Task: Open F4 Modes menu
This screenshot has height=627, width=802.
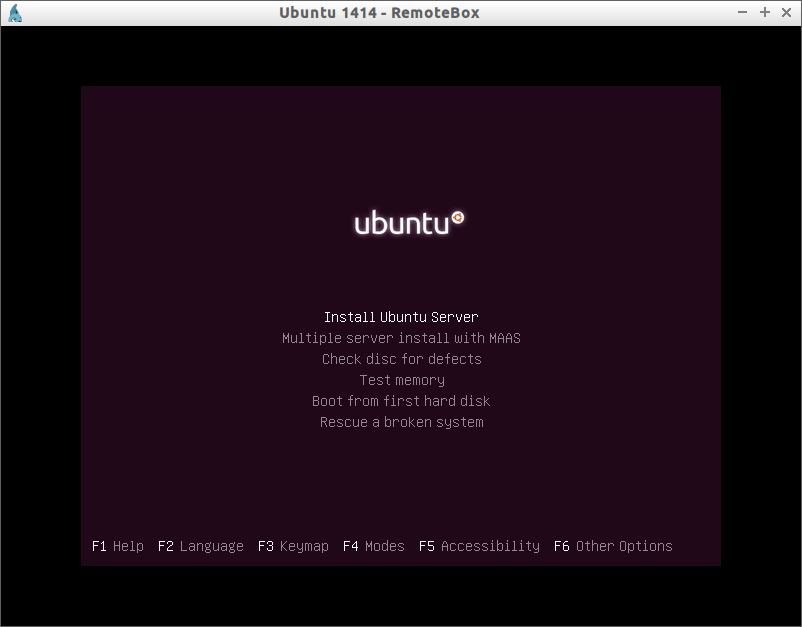Action: point(373,546)
